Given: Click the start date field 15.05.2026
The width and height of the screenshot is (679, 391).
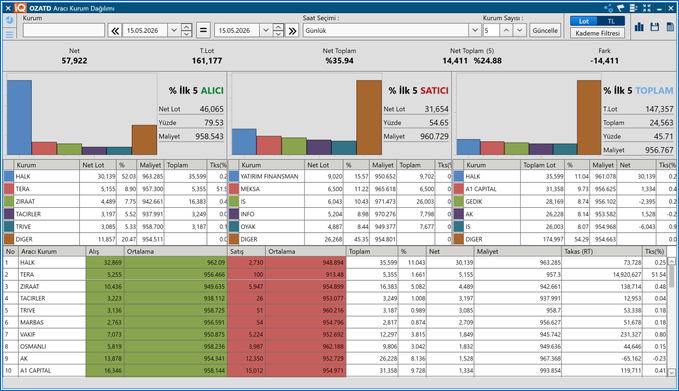Looking at the screenshot, I should (146, 30).
